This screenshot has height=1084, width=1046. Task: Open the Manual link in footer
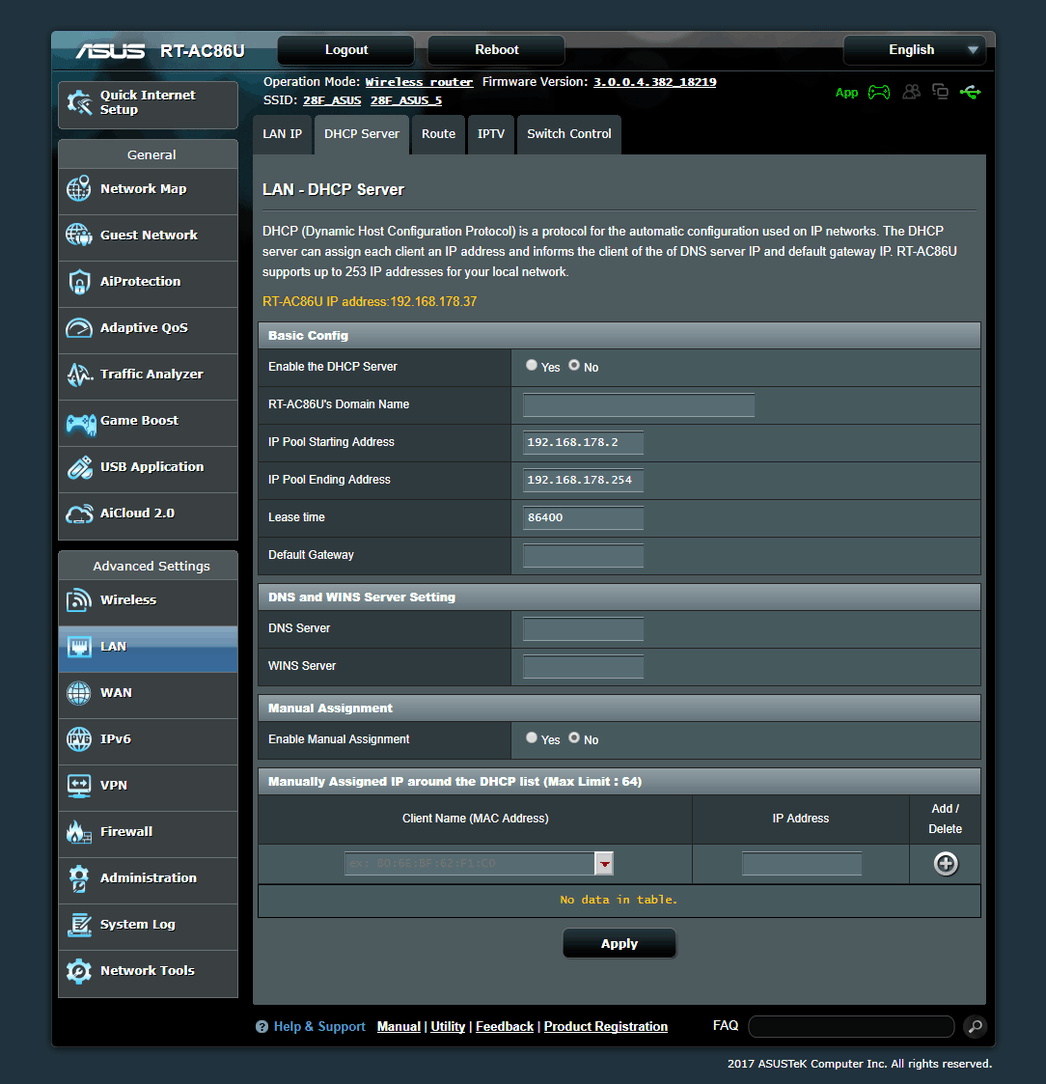tap(399, 1027)
